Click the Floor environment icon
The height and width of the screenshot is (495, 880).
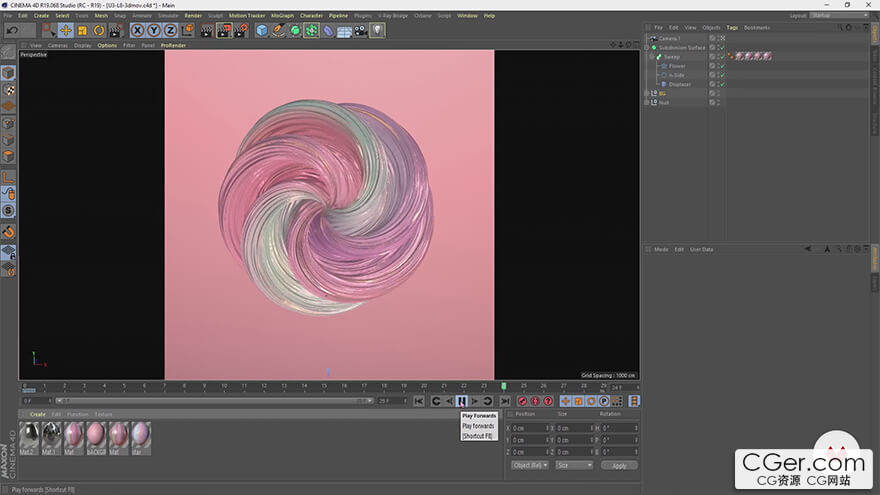(344, 30)
